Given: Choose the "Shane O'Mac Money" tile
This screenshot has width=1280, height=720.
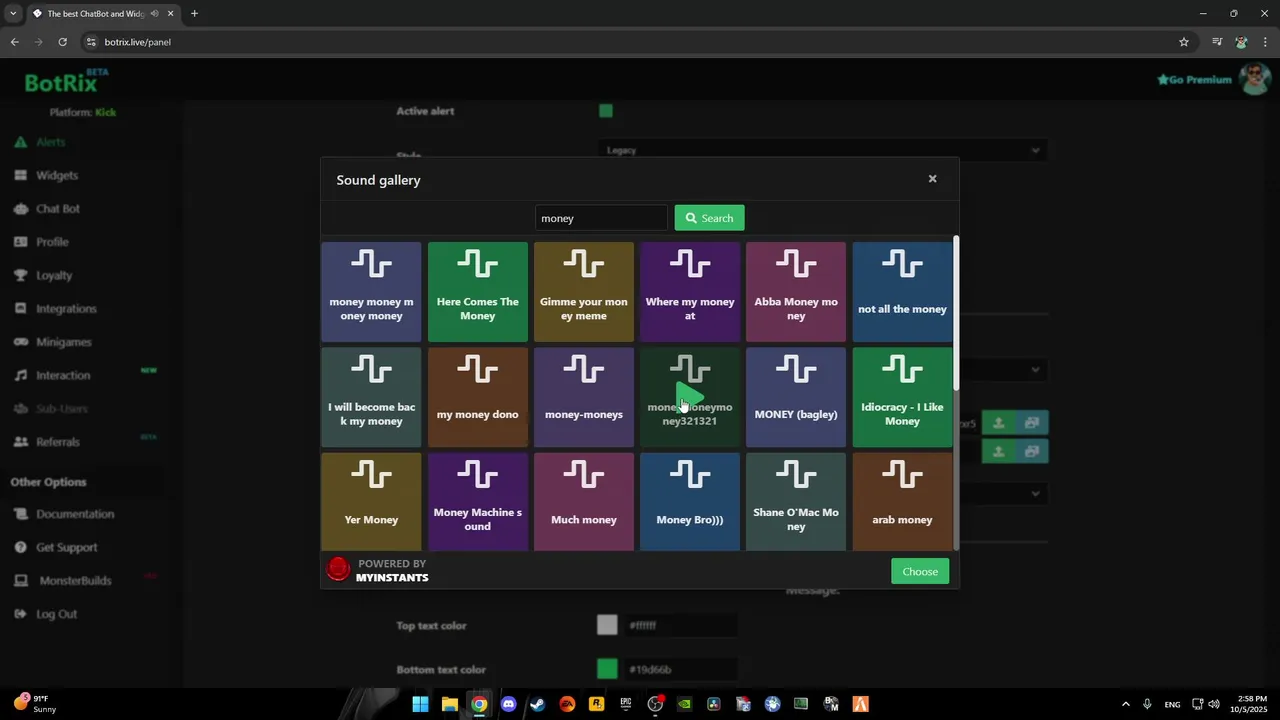Looking at the screenshot, I should point(796,501).
